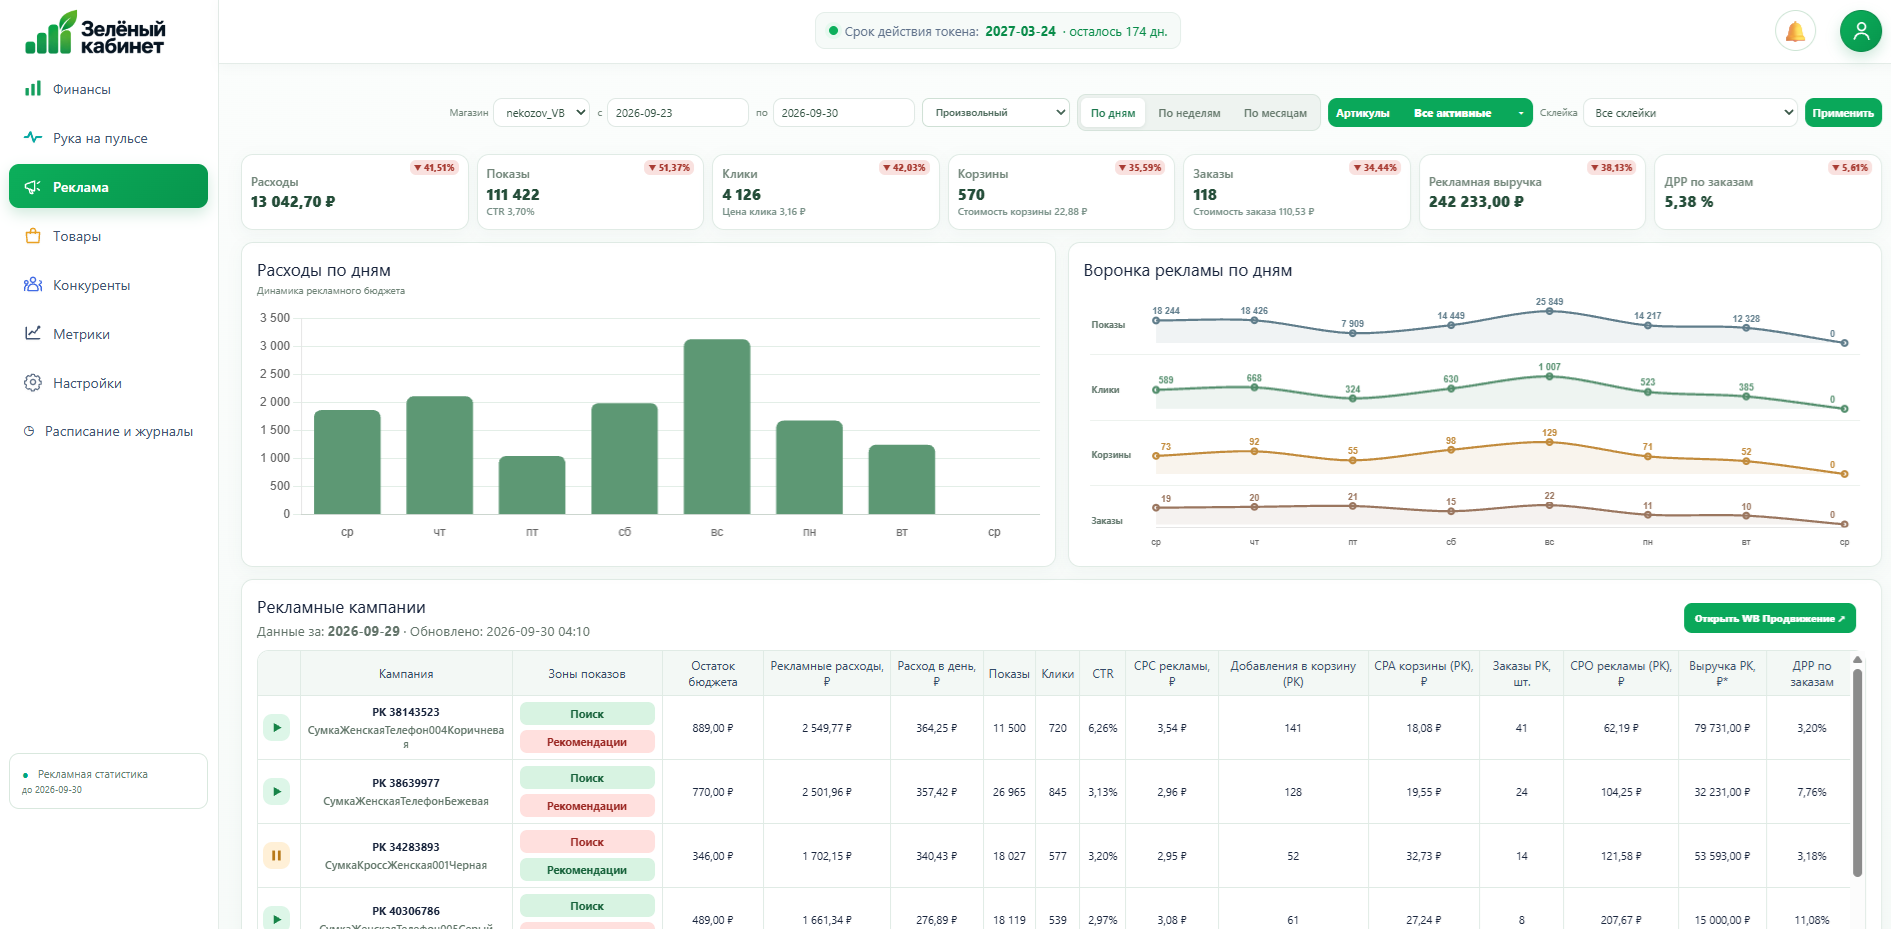Open the Все склейки dropdown
Viewport: 1891px width, 929px height.
[1691, 113]
